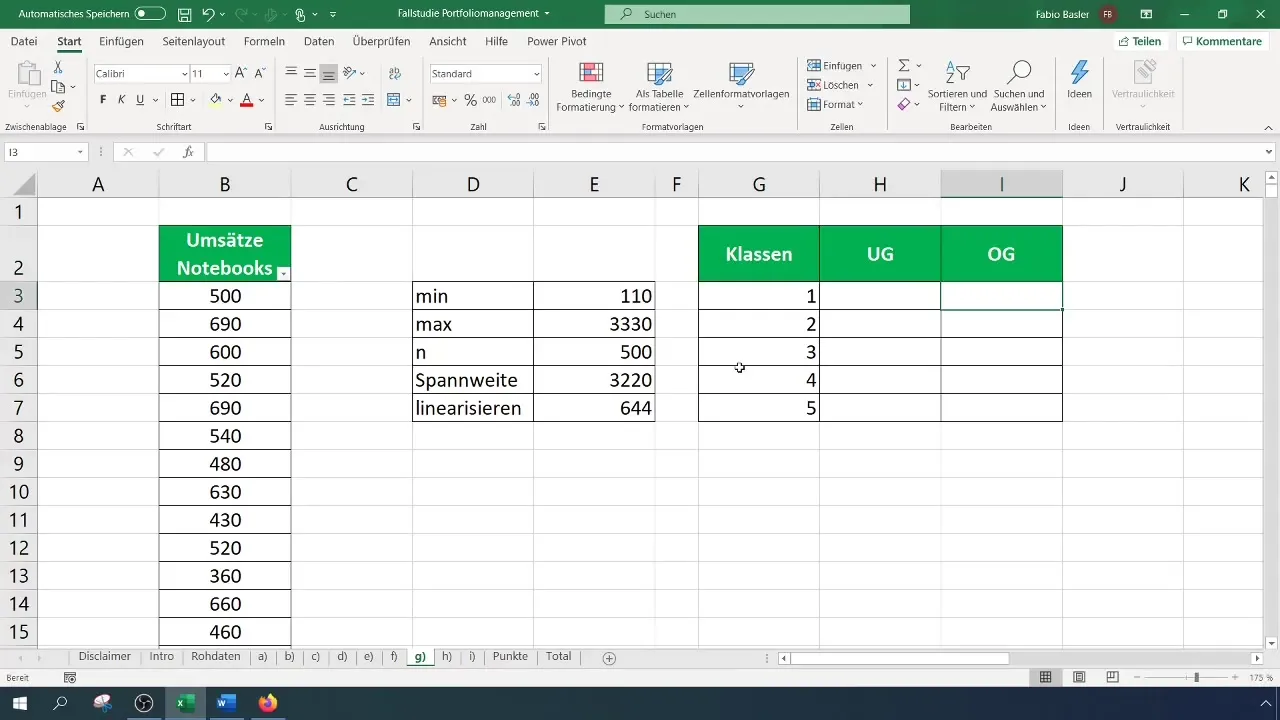Open Zellenformatvorlagen gallery
Screen dimensions: 1280x720
point(741,87)
